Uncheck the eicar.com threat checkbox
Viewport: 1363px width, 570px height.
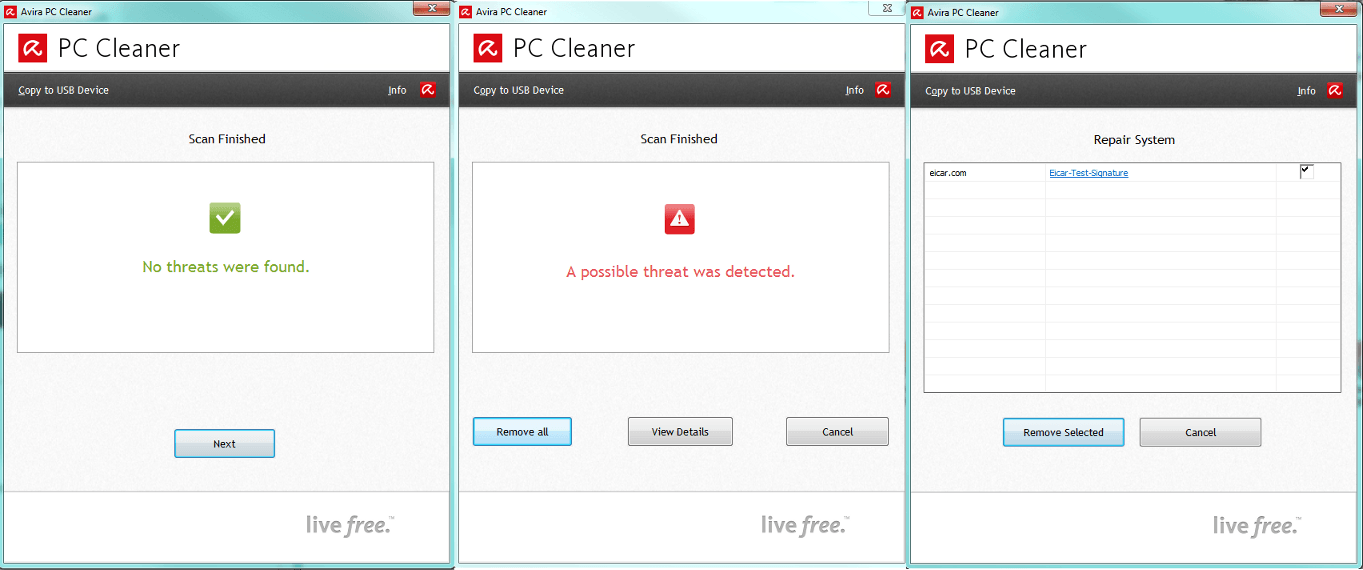point(1306,171)
